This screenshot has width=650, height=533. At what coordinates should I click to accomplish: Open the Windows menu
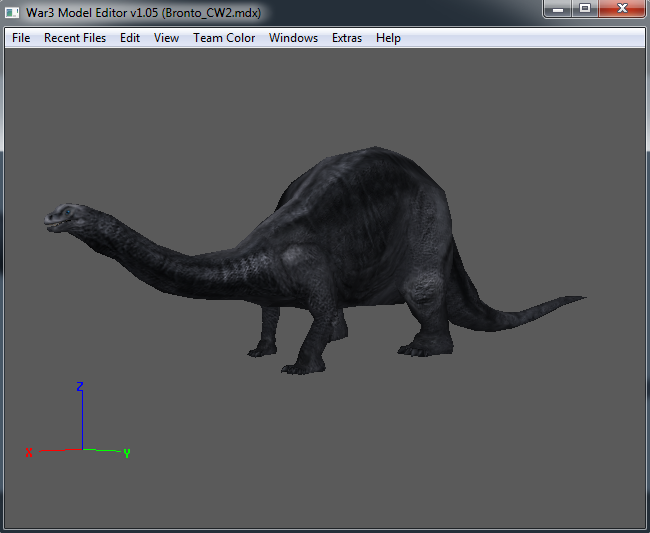click(x=293, y=38)
